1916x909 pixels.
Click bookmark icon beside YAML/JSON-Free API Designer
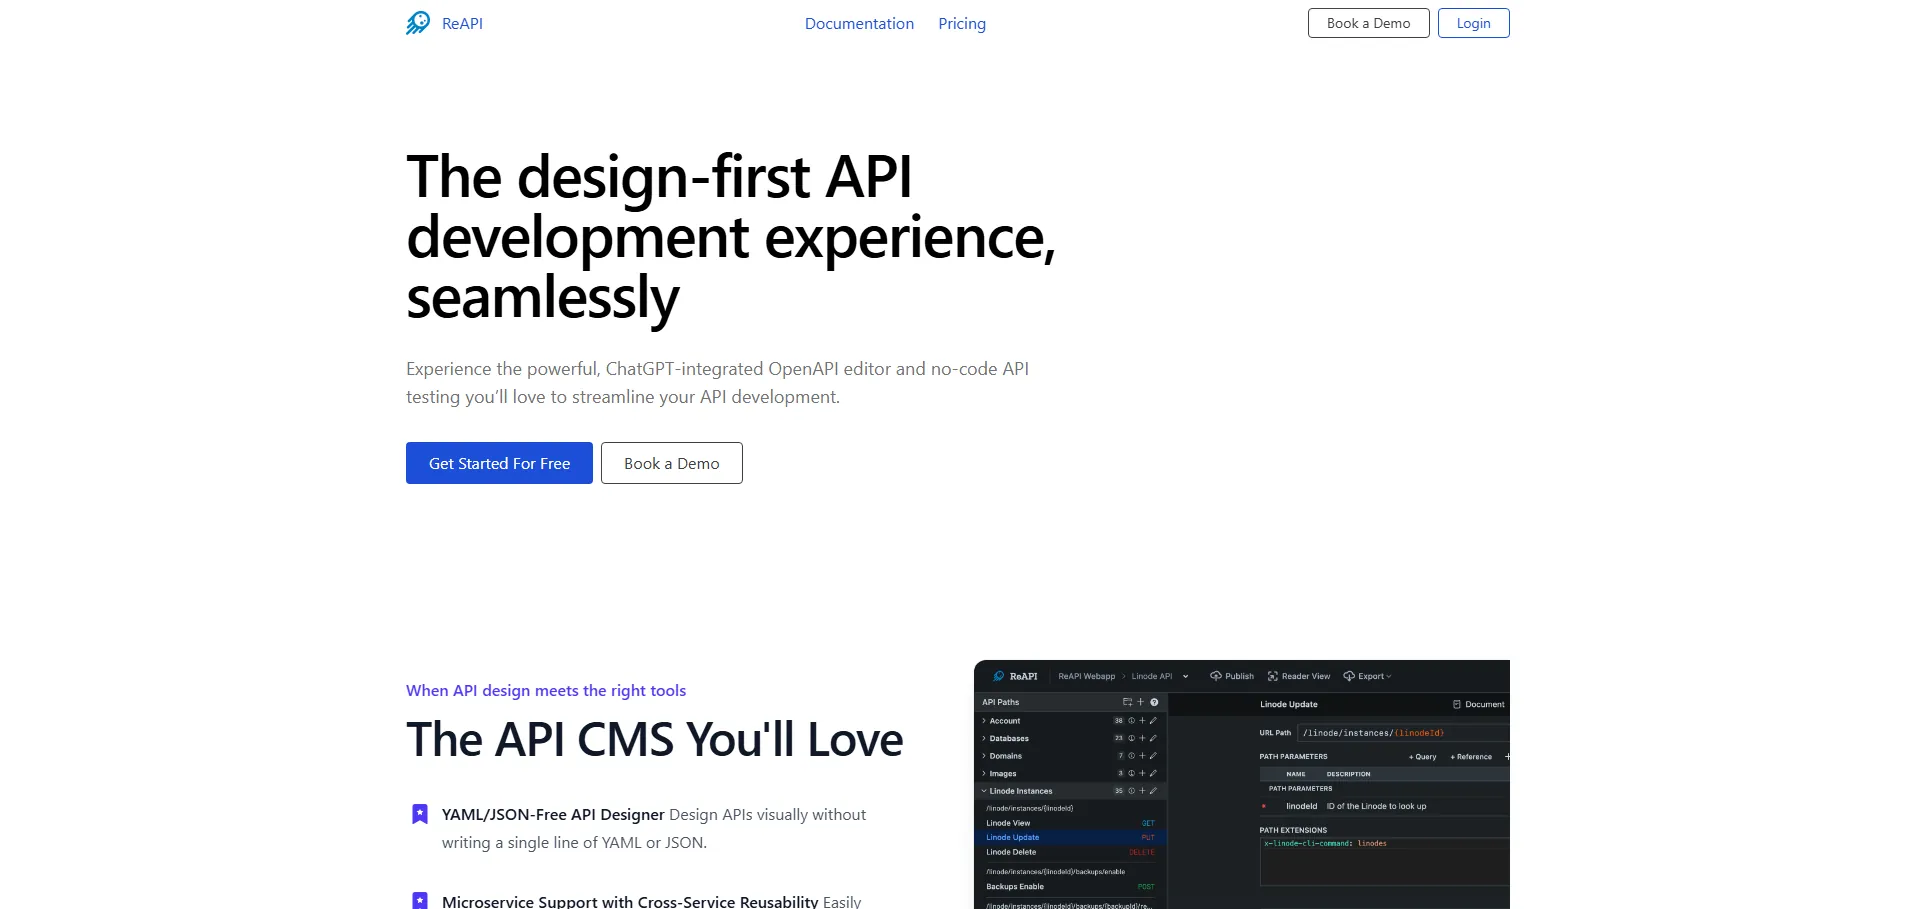click(x=420, y=814)
